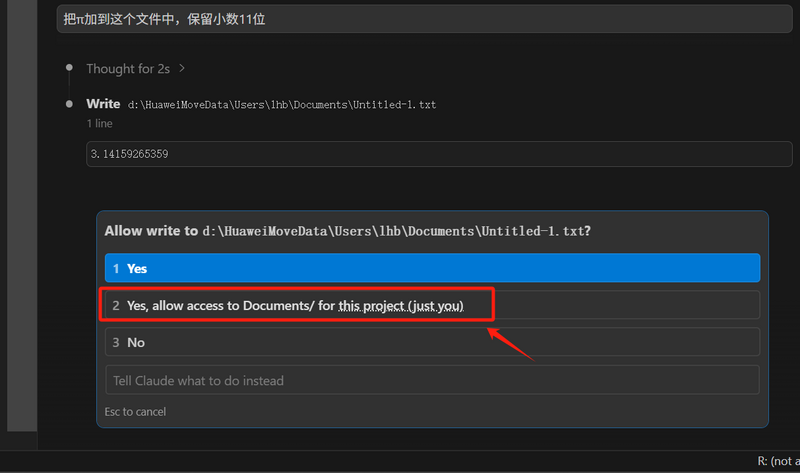Screen dimensions: 800x473
Task: Click the "R: (not a" status bar item
Action: click(776, 461)
